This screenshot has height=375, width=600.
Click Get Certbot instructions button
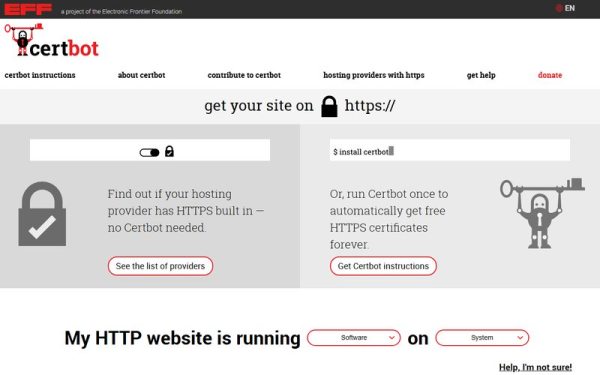pos(383,266)
